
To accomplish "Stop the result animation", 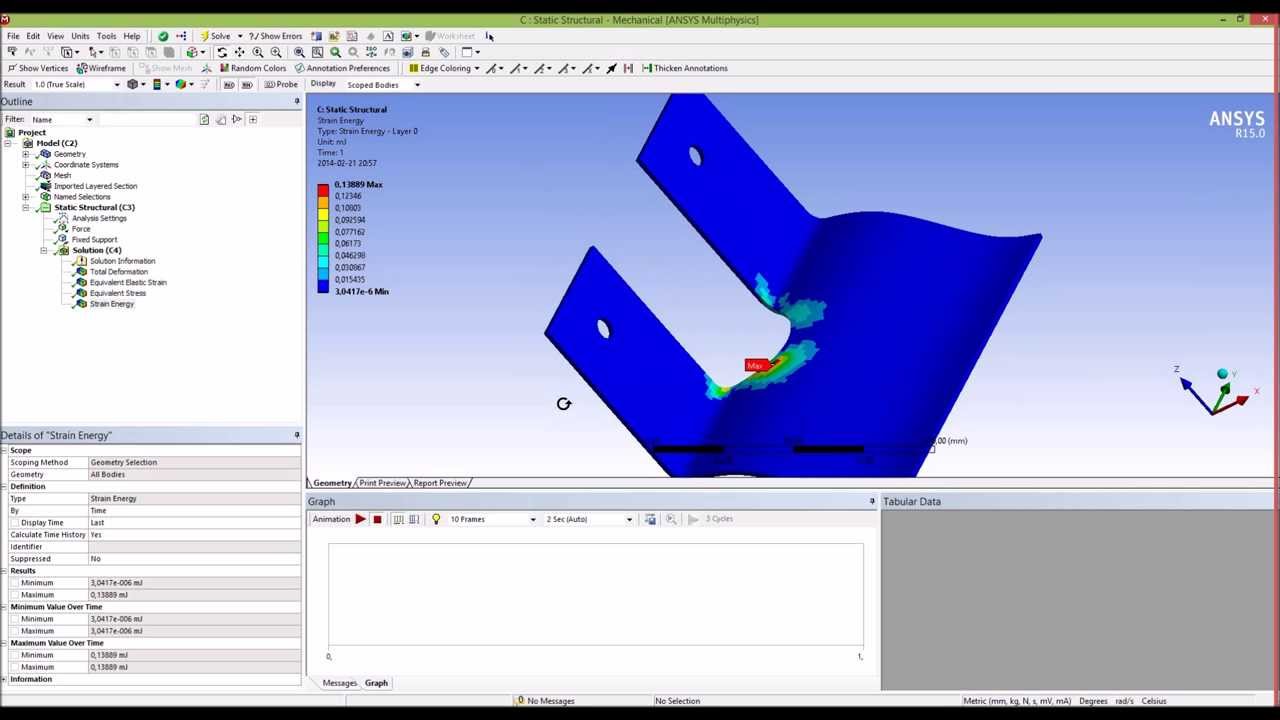I will point(377,519).
